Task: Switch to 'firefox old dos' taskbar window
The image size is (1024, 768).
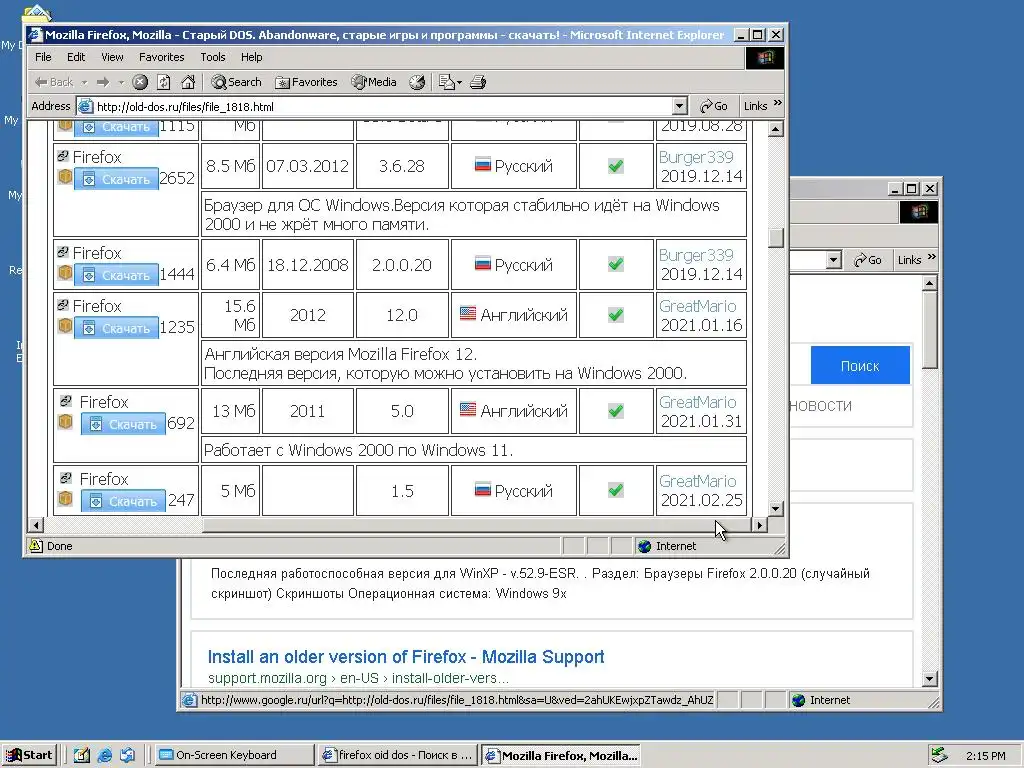Action: [397, 755]
